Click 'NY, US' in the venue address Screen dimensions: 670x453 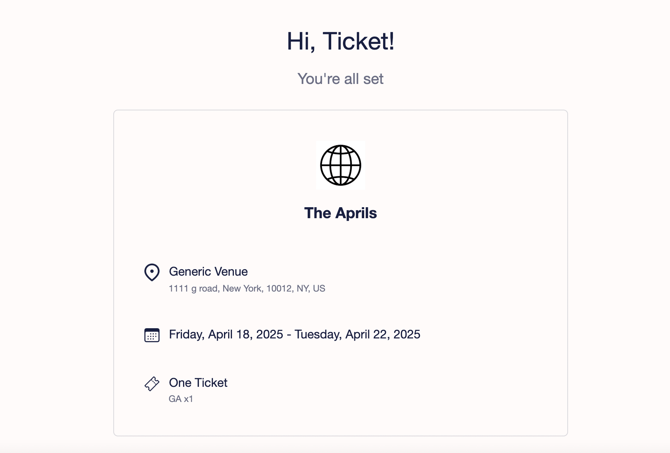click(x=311, y=288)
